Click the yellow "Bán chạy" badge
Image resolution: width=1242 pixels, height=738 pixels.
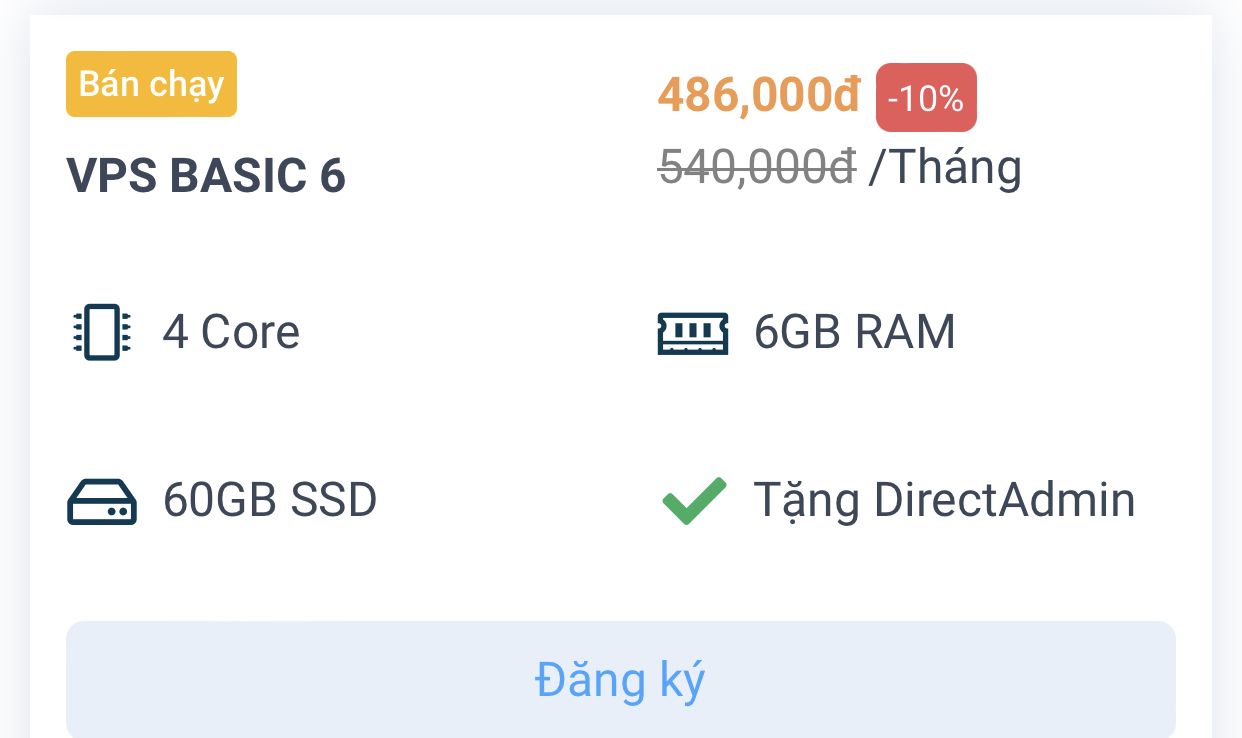[151, 84]
